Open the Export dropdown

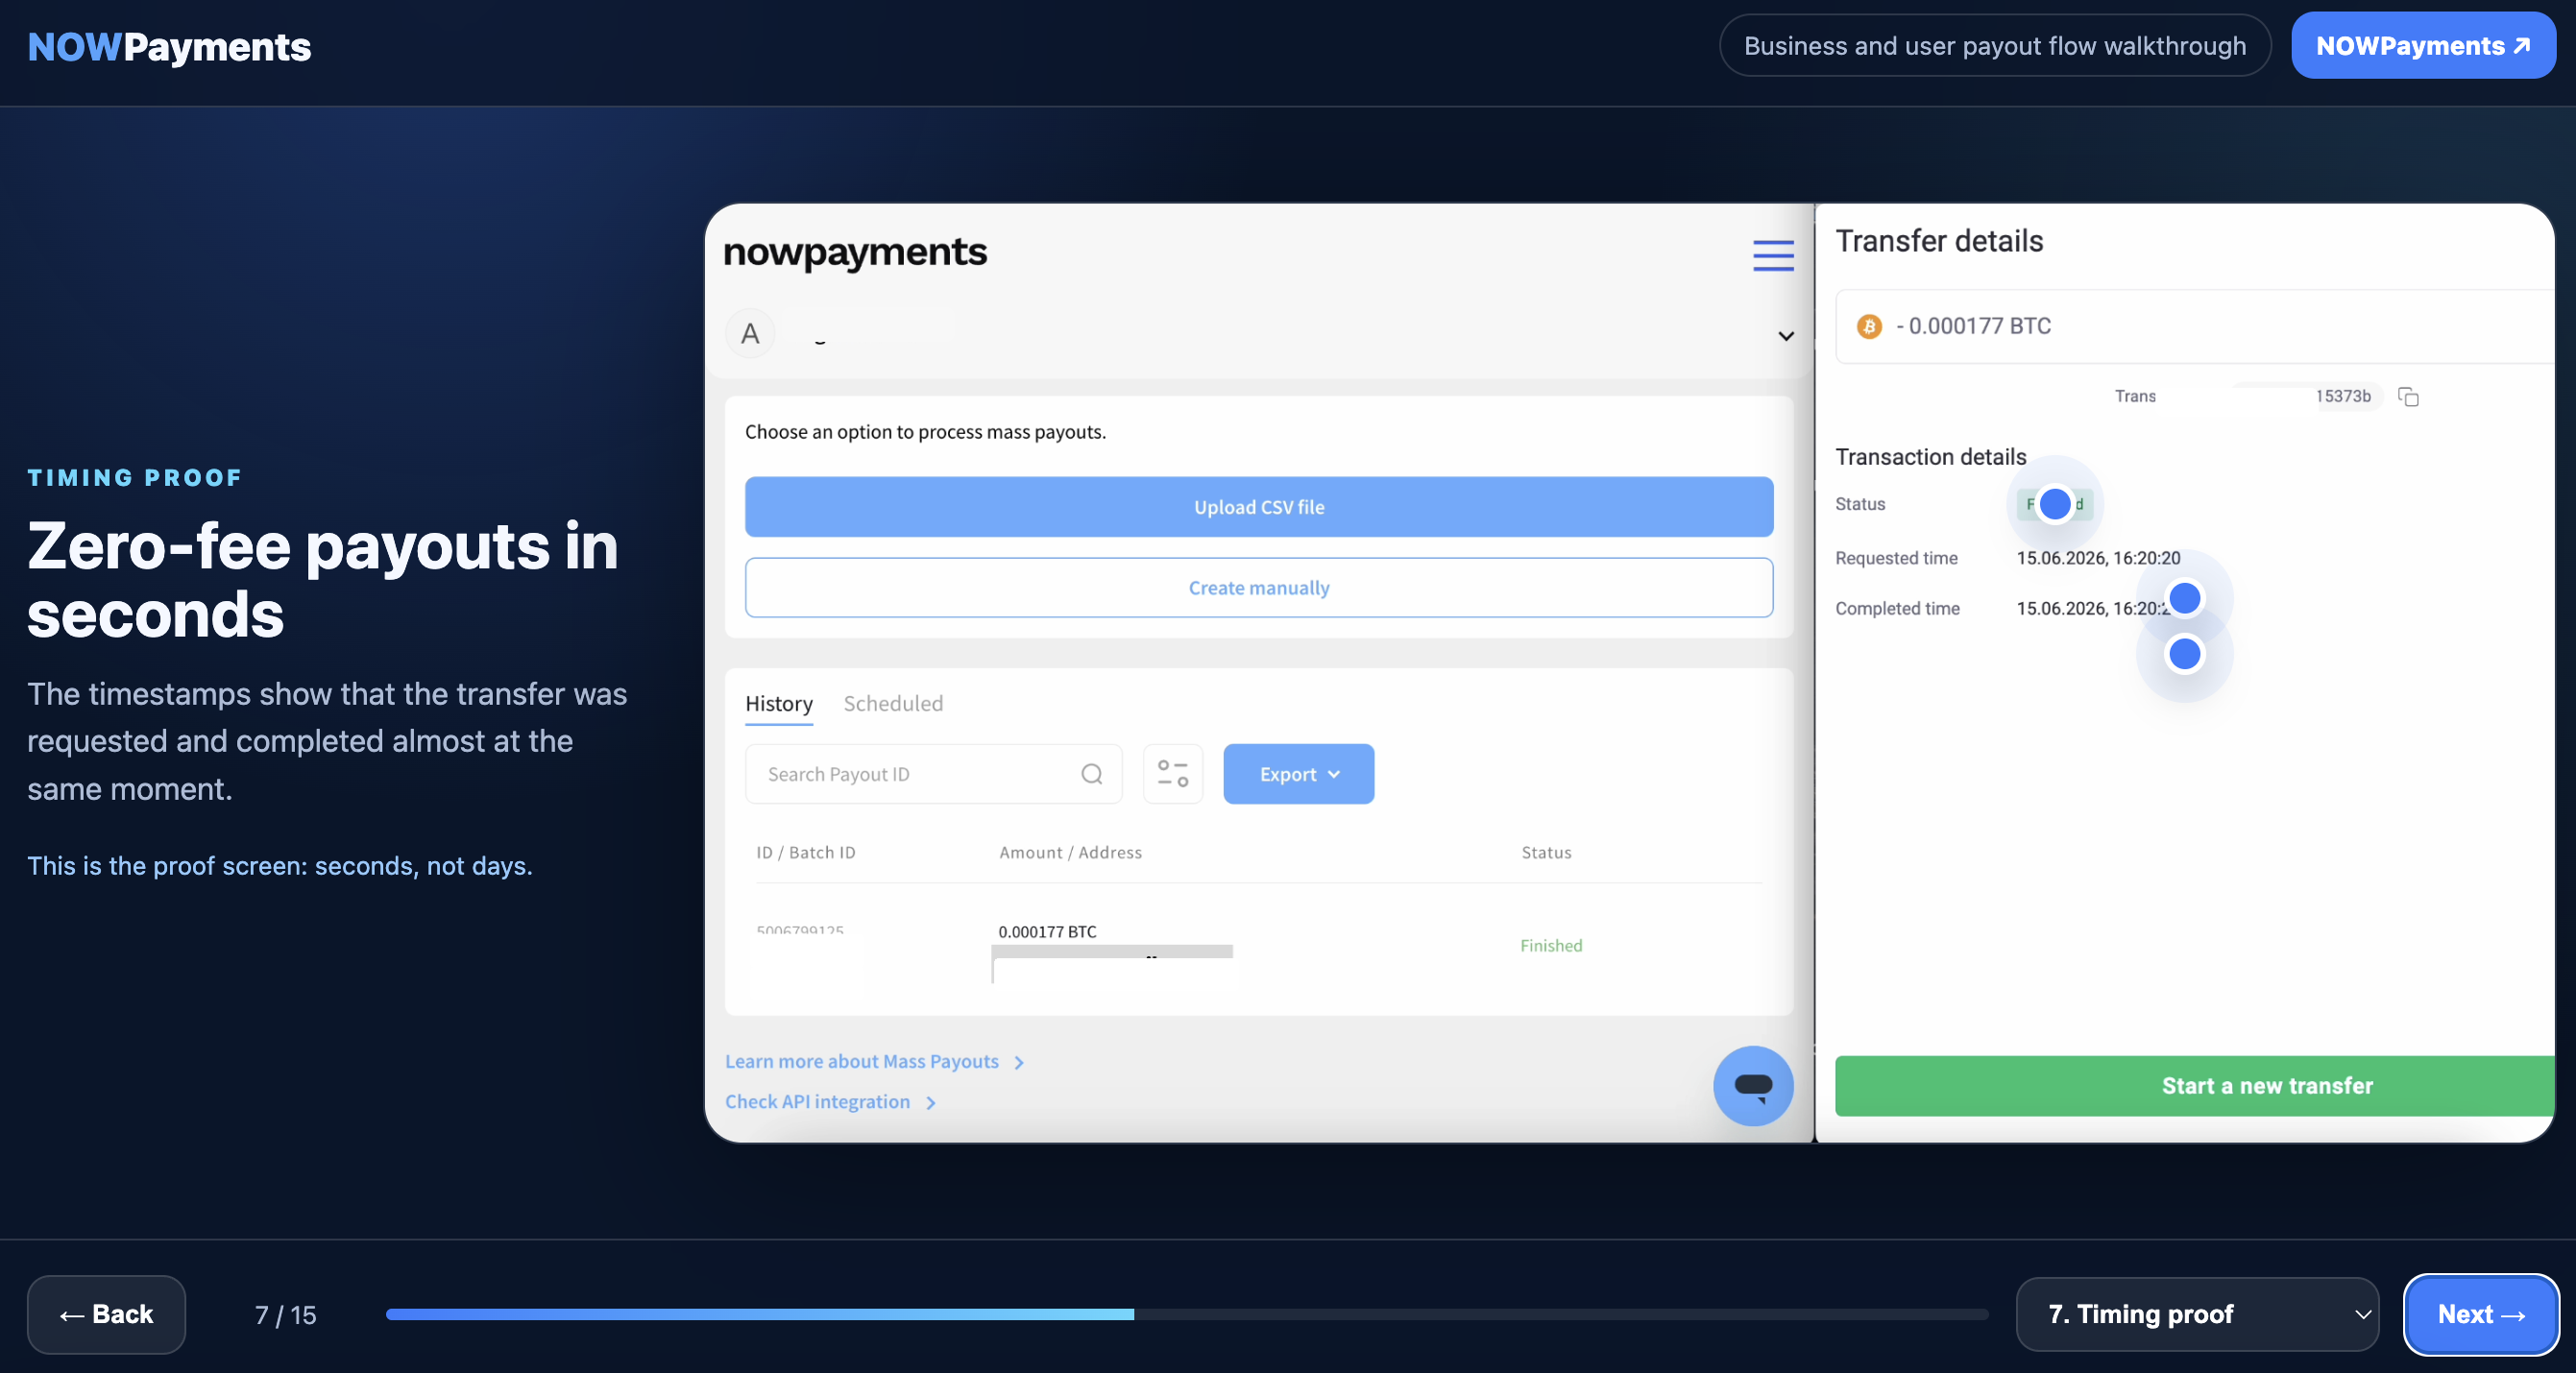pyautogui.click(x=1298, y=774)
